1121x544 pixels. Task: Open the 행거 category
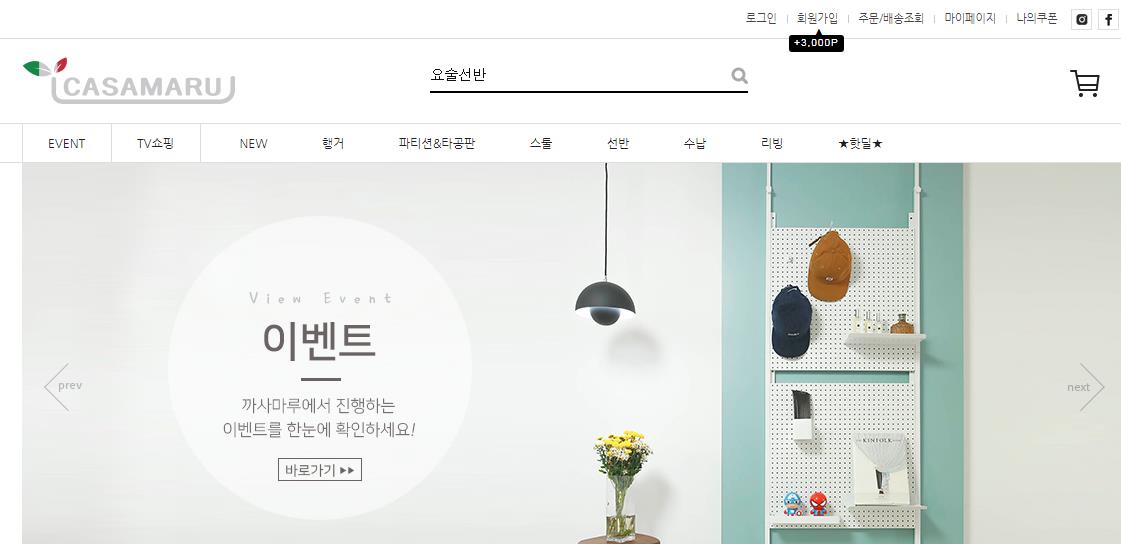tap(332, 143)
